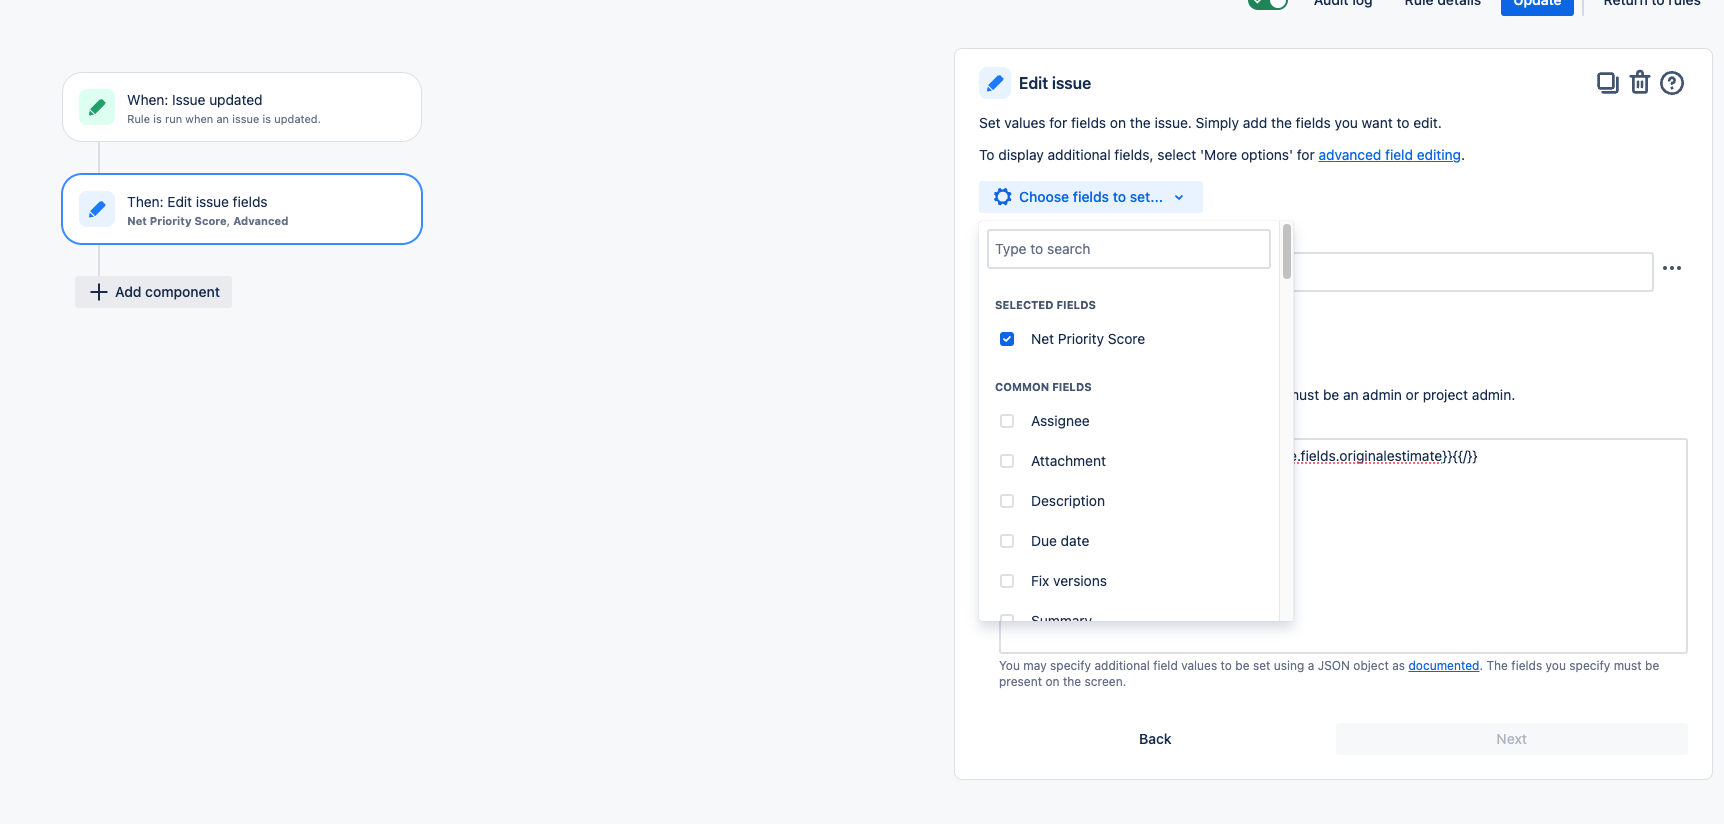Click the plus icon of Add component

[98, 292]
